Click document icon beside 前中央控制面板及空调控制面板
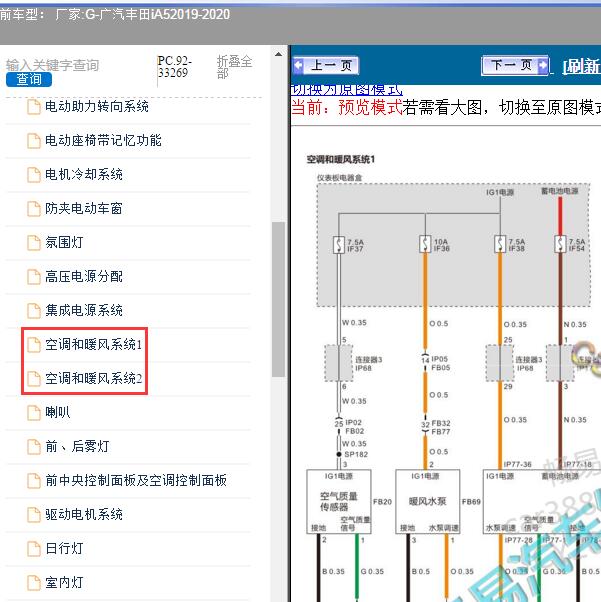Screen dimensions: 601x602 coord(34,481)
